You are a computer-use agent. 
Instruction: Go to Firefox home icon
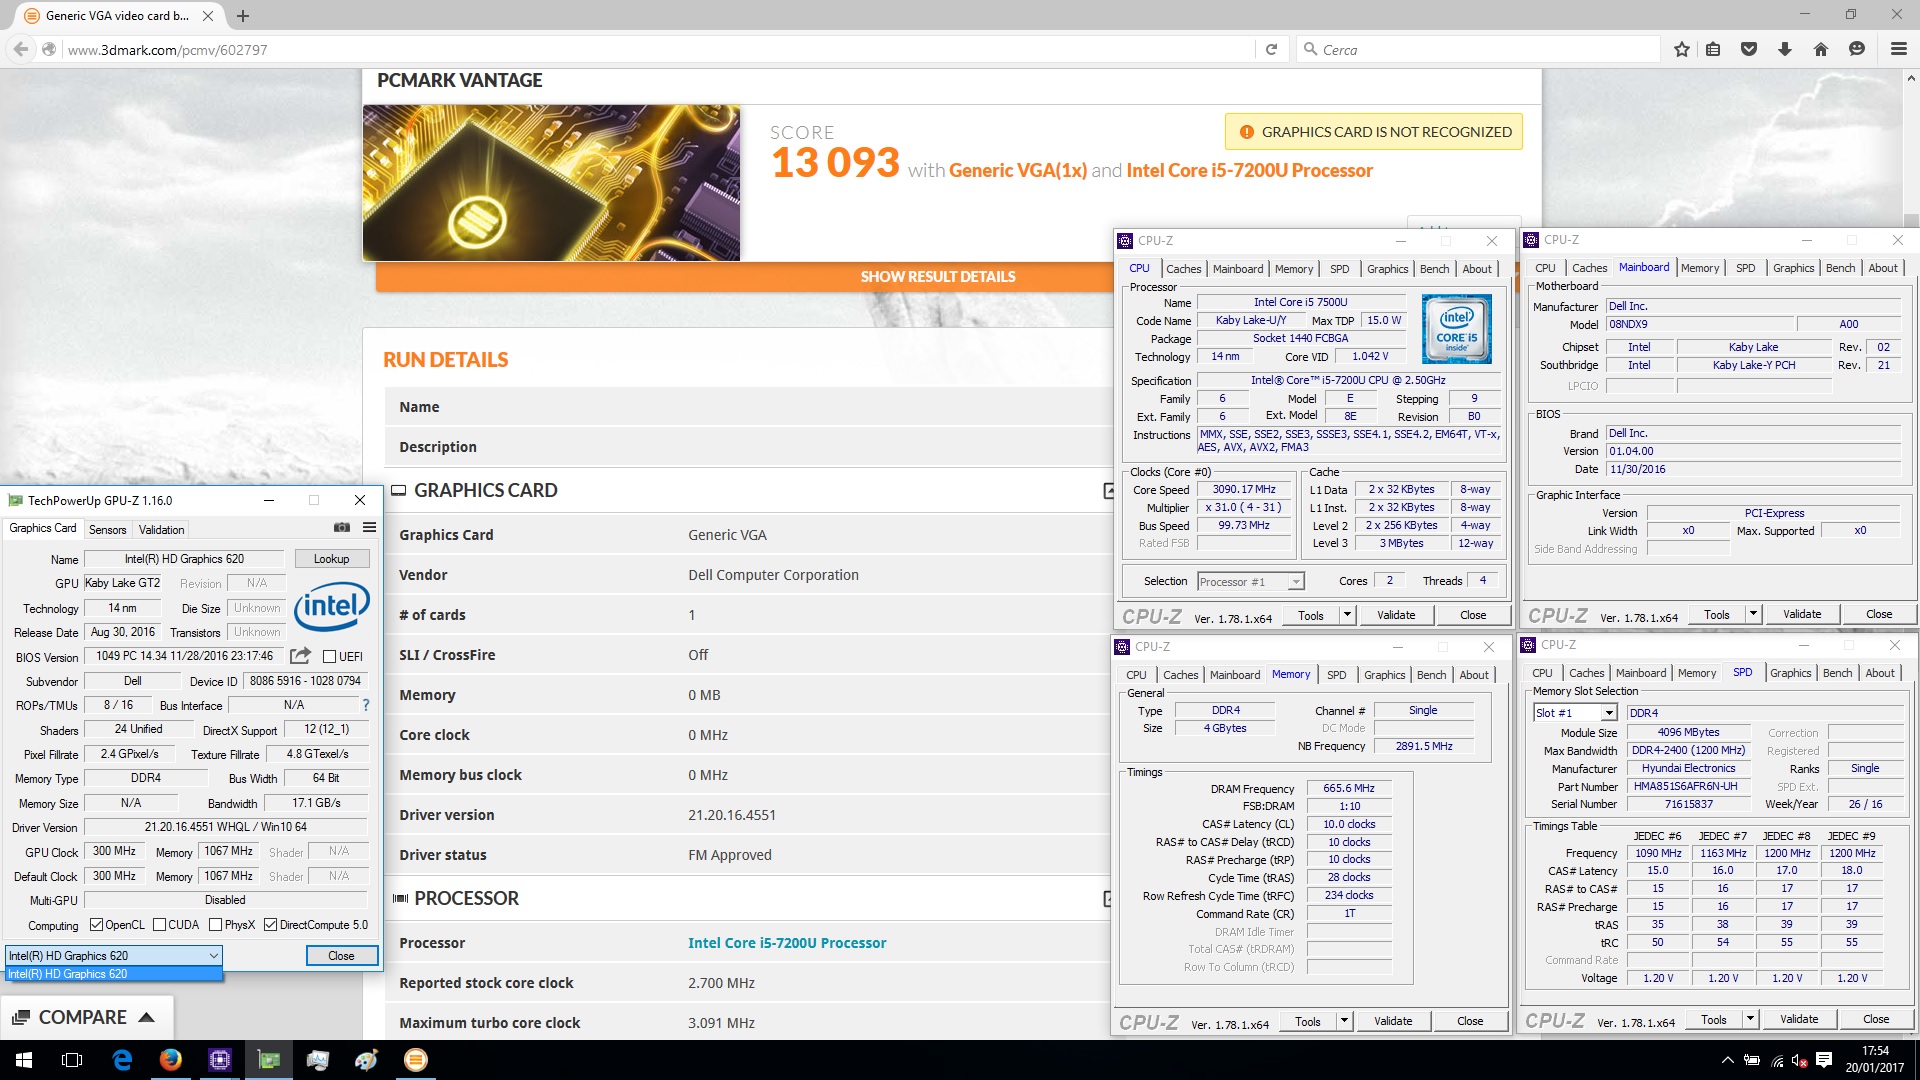[1821, 49]
